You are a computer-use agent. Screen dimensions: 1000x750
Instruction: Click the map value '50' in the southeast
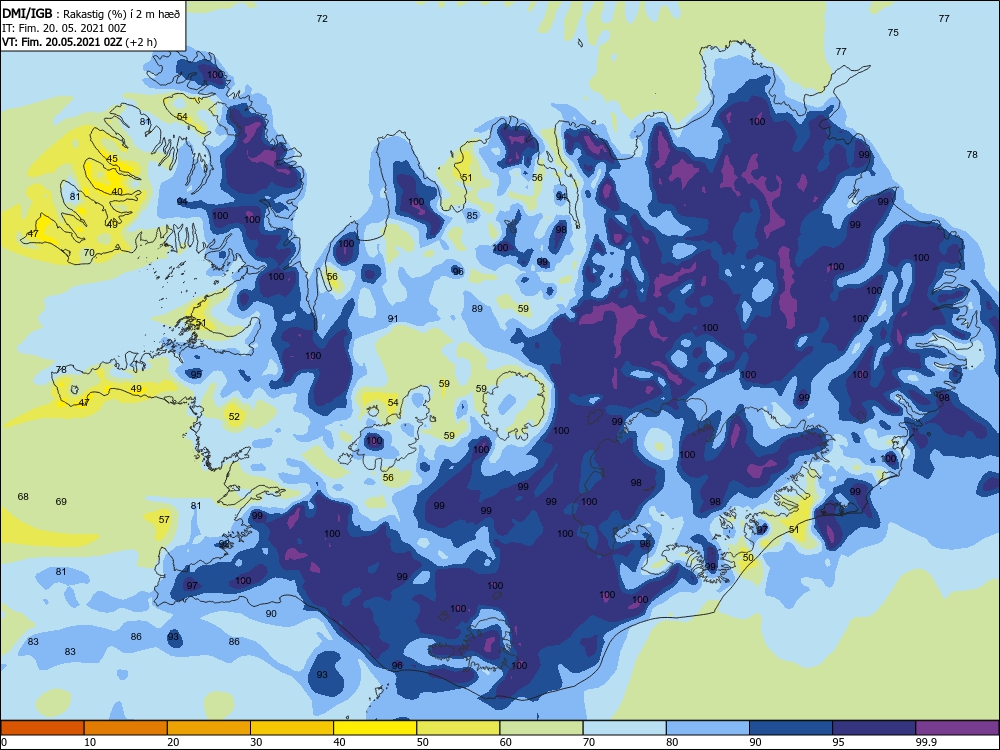748,557
